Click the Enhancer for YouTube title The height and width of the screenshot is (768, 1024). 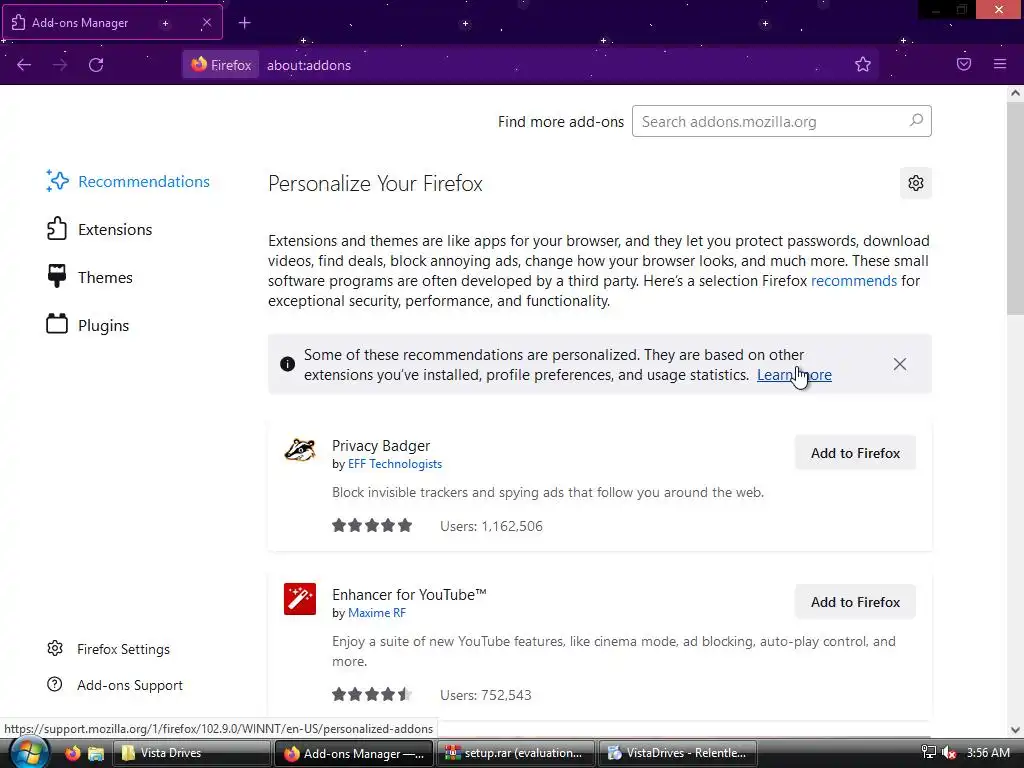coord(409,595)
